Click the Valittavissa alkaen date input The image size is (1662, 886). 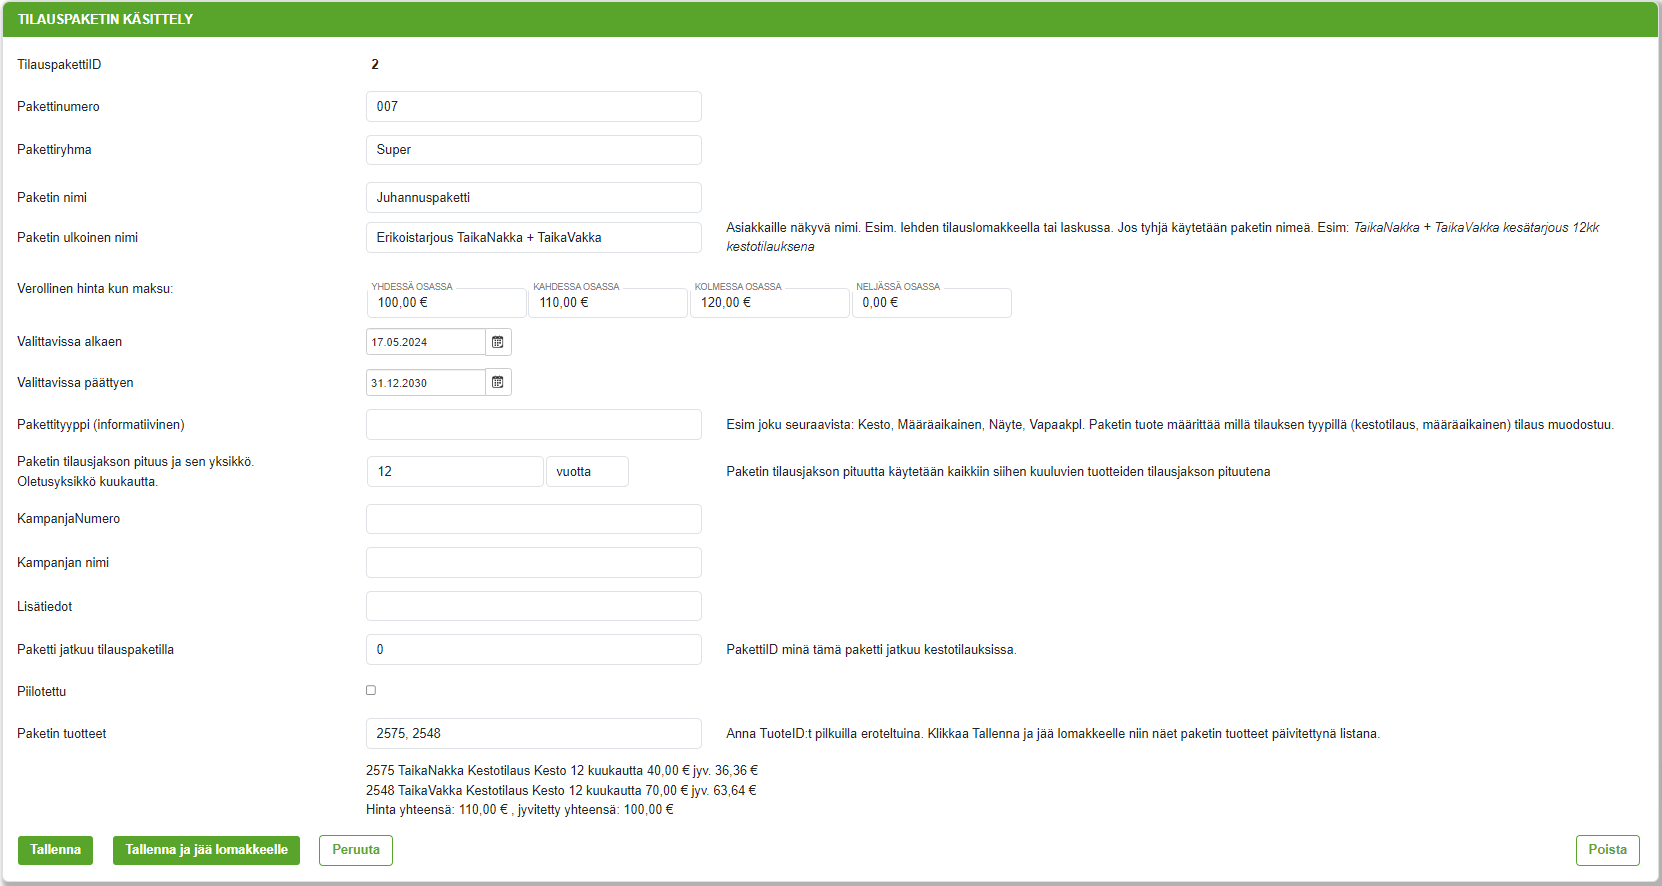[426, 342]
